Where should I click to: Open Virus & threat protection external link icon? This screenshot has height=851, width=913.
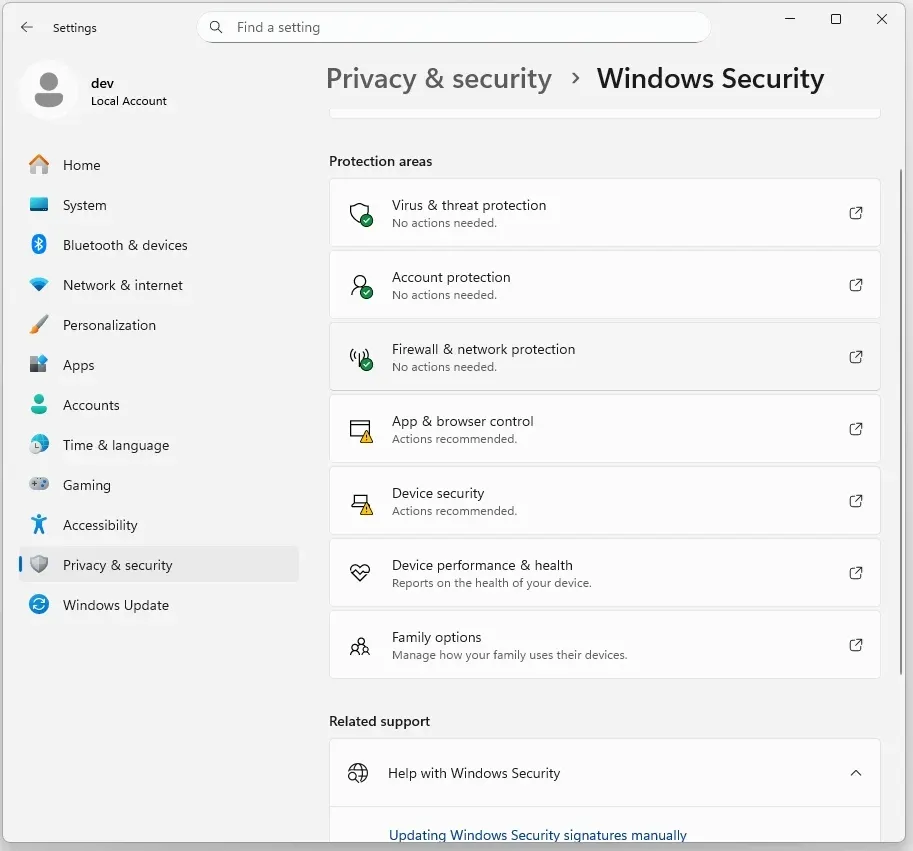(856, 213)
